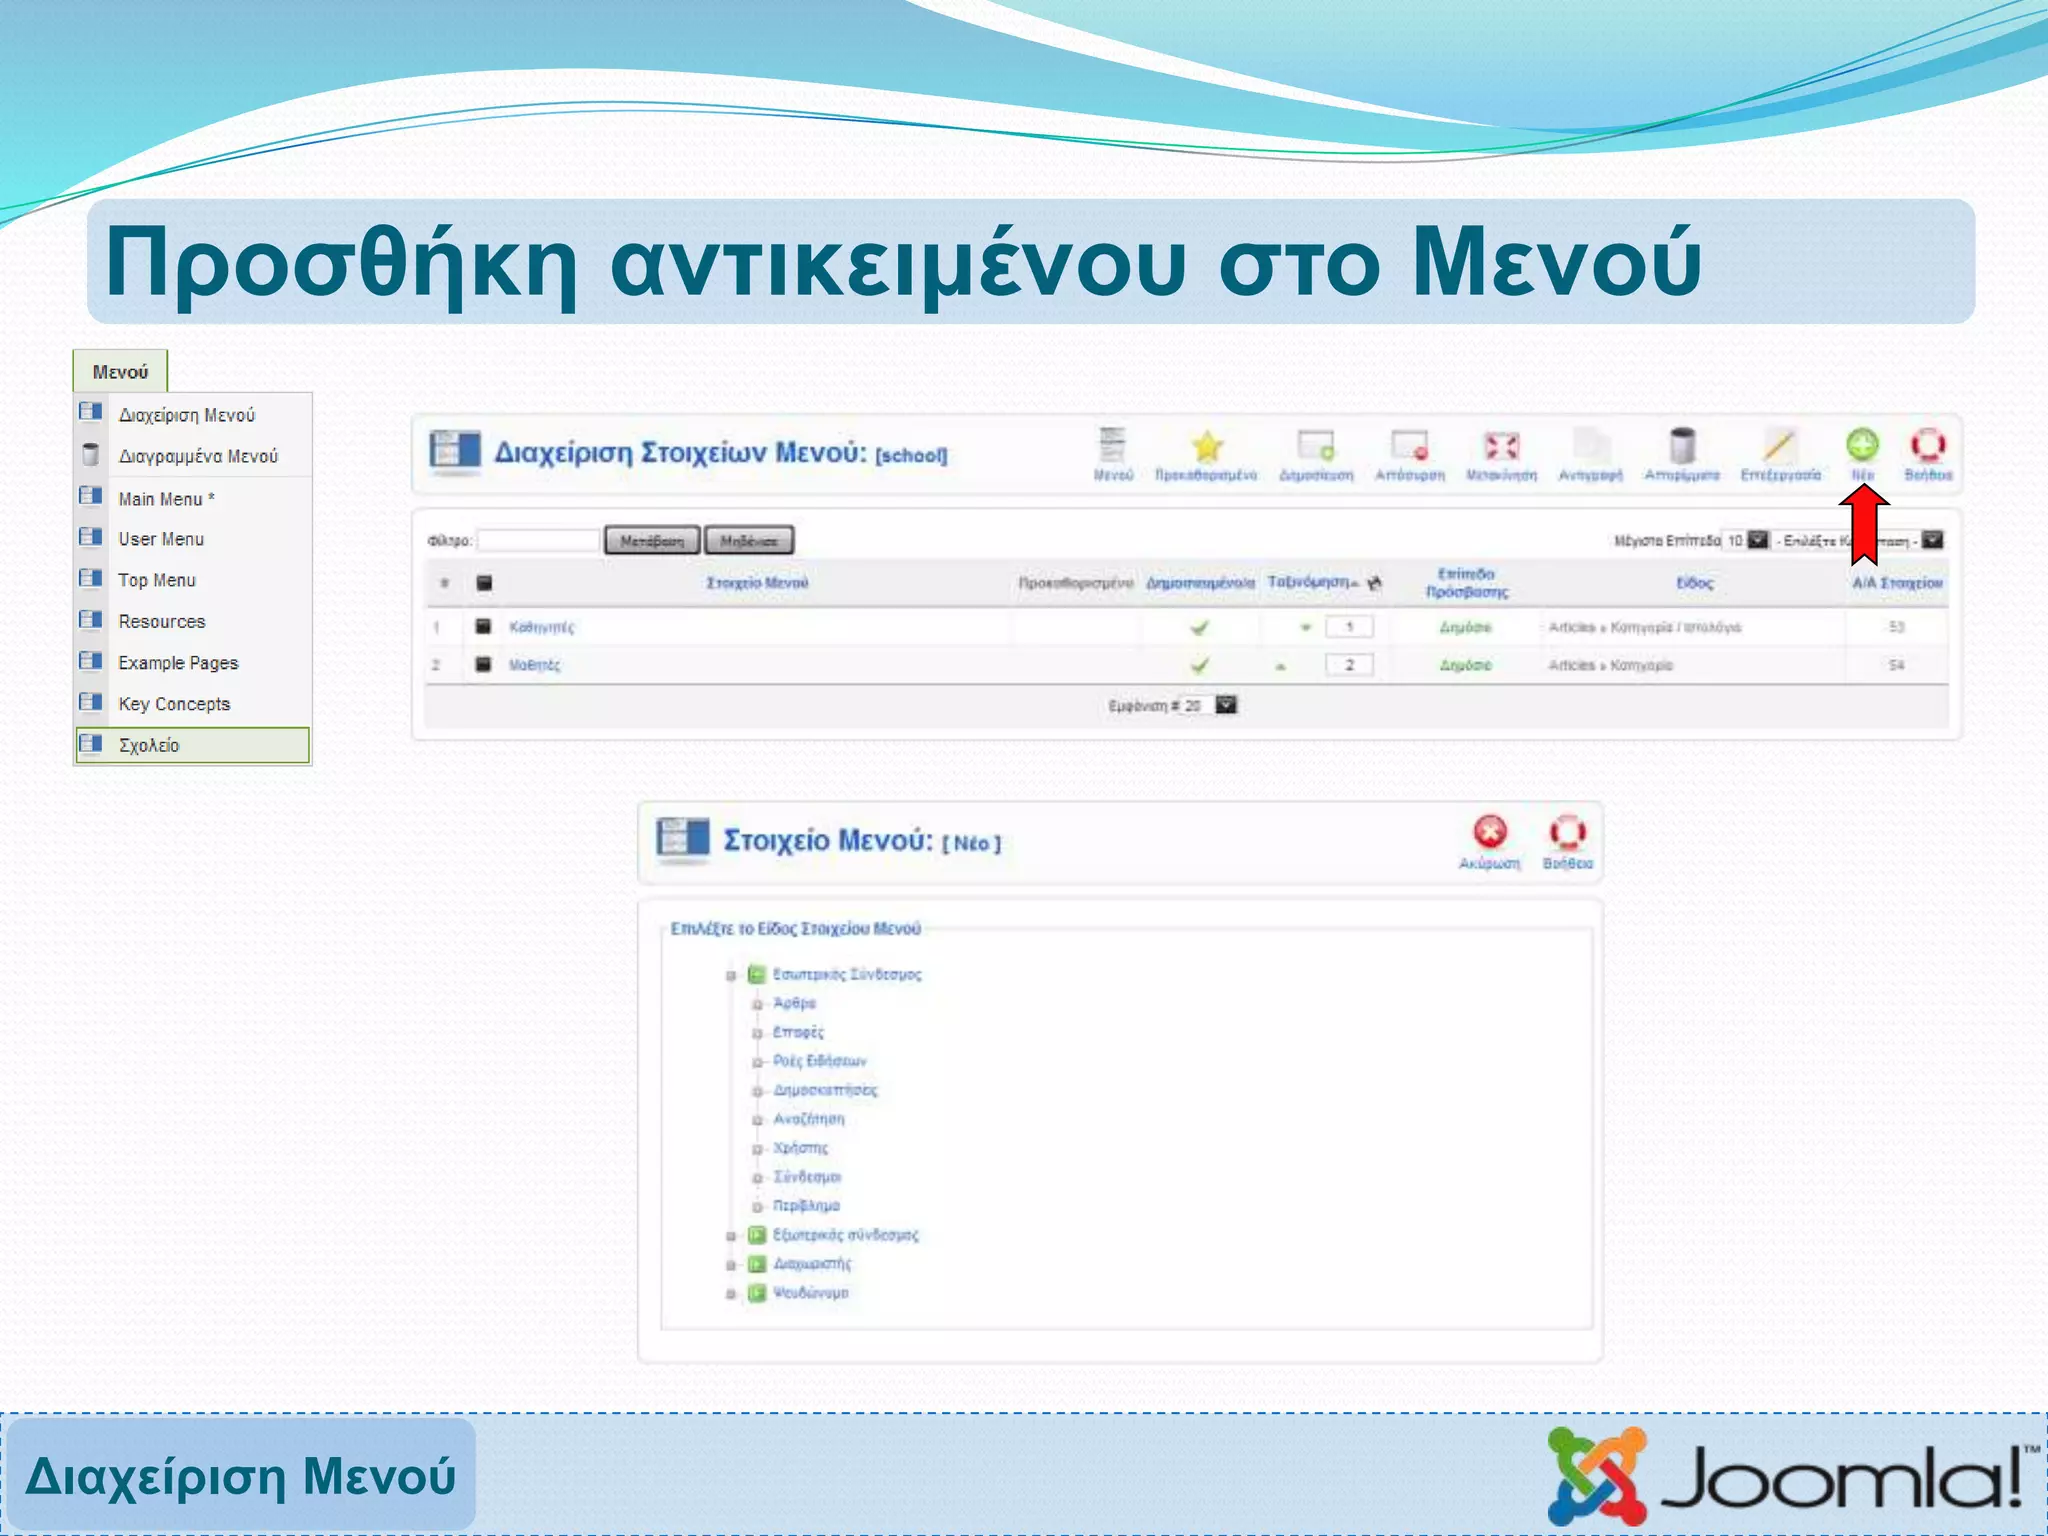Click the star Προκαθορισμένο (Default) icon
2048x1536 pixels.
point(1206,446)
